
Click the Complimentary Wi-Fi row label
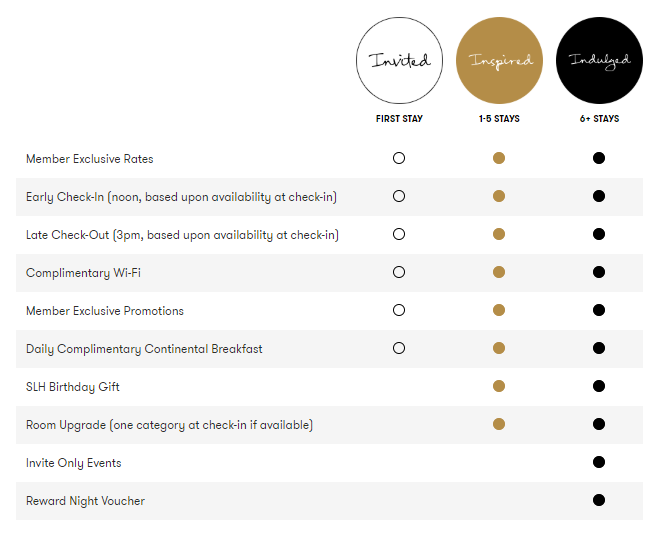(83, 273)
